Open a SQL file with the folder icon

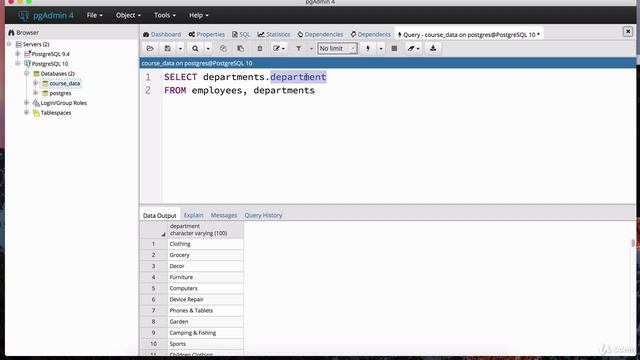tap(150, 49)
